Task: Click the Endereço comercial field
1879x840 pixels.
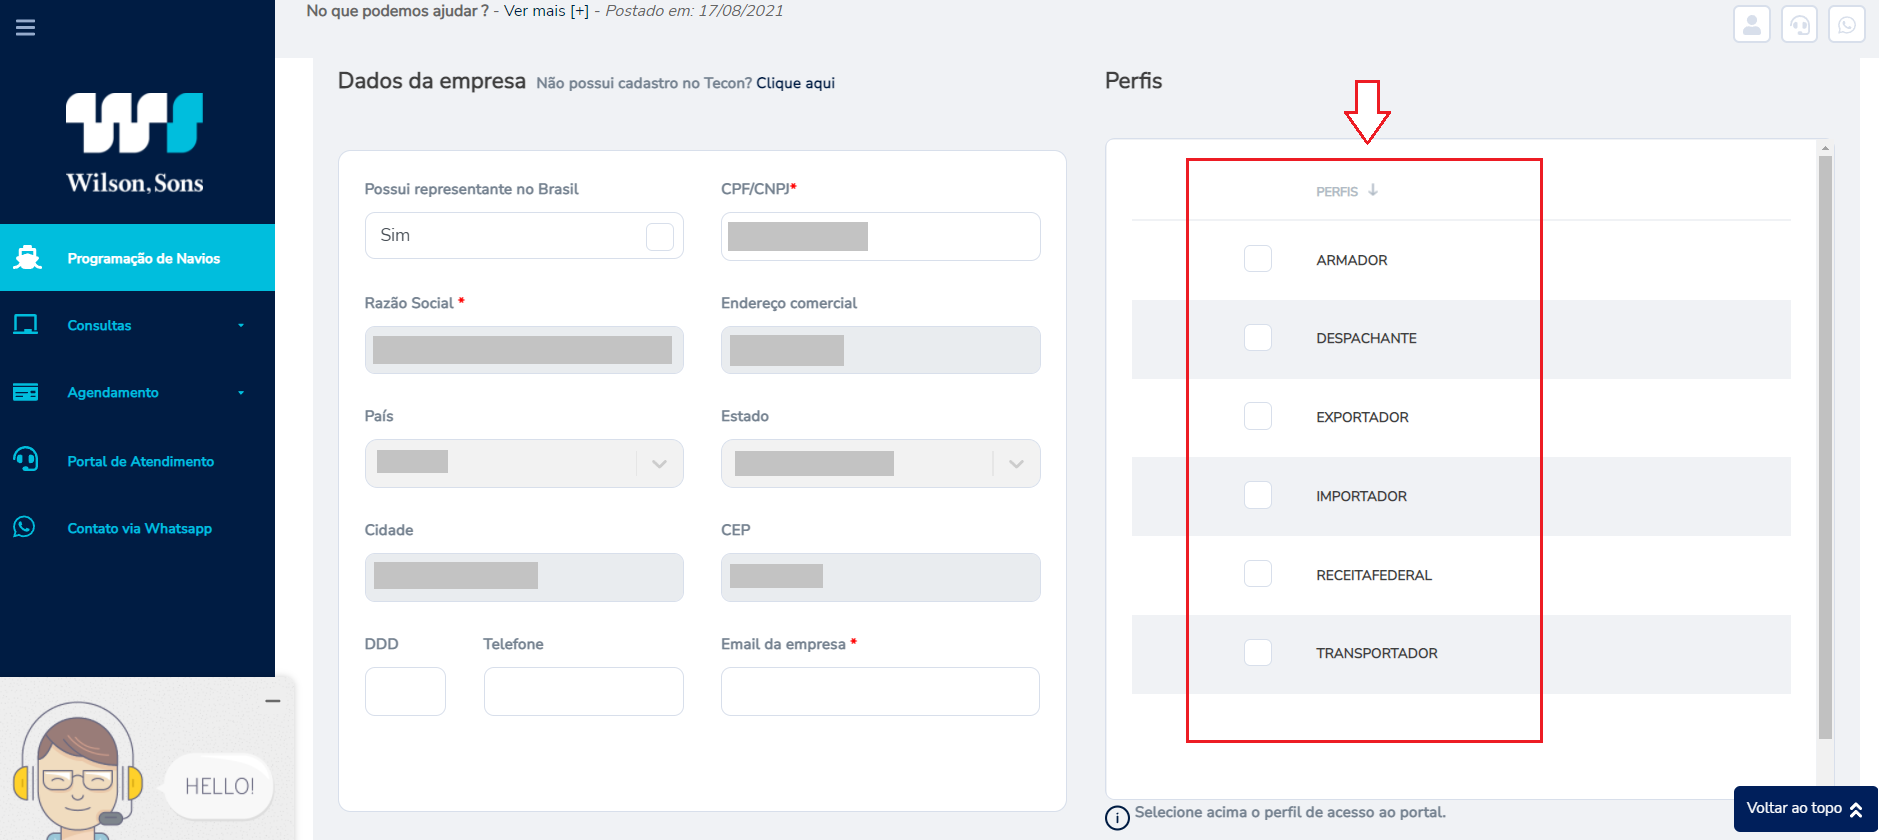Action: 880,350
